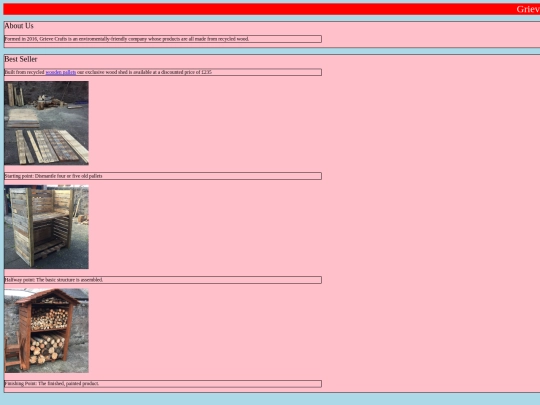Click the half-built shed structure photo
Viewport: 540px width, 405px height.
pyautogui.click(x=46, y=227)
